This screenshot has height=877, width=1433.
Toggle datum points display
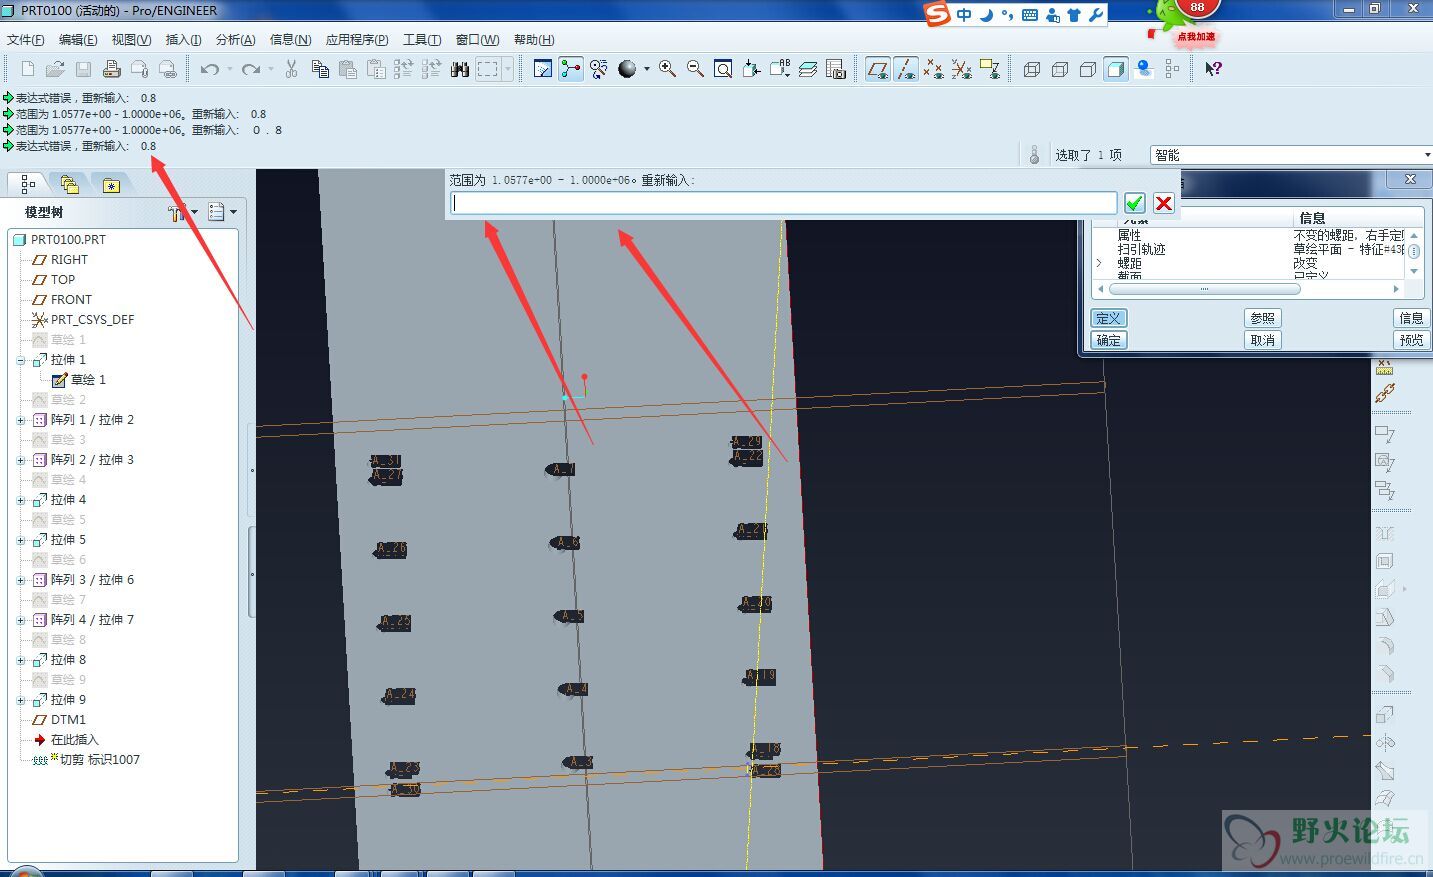click(x=933, y=69)
